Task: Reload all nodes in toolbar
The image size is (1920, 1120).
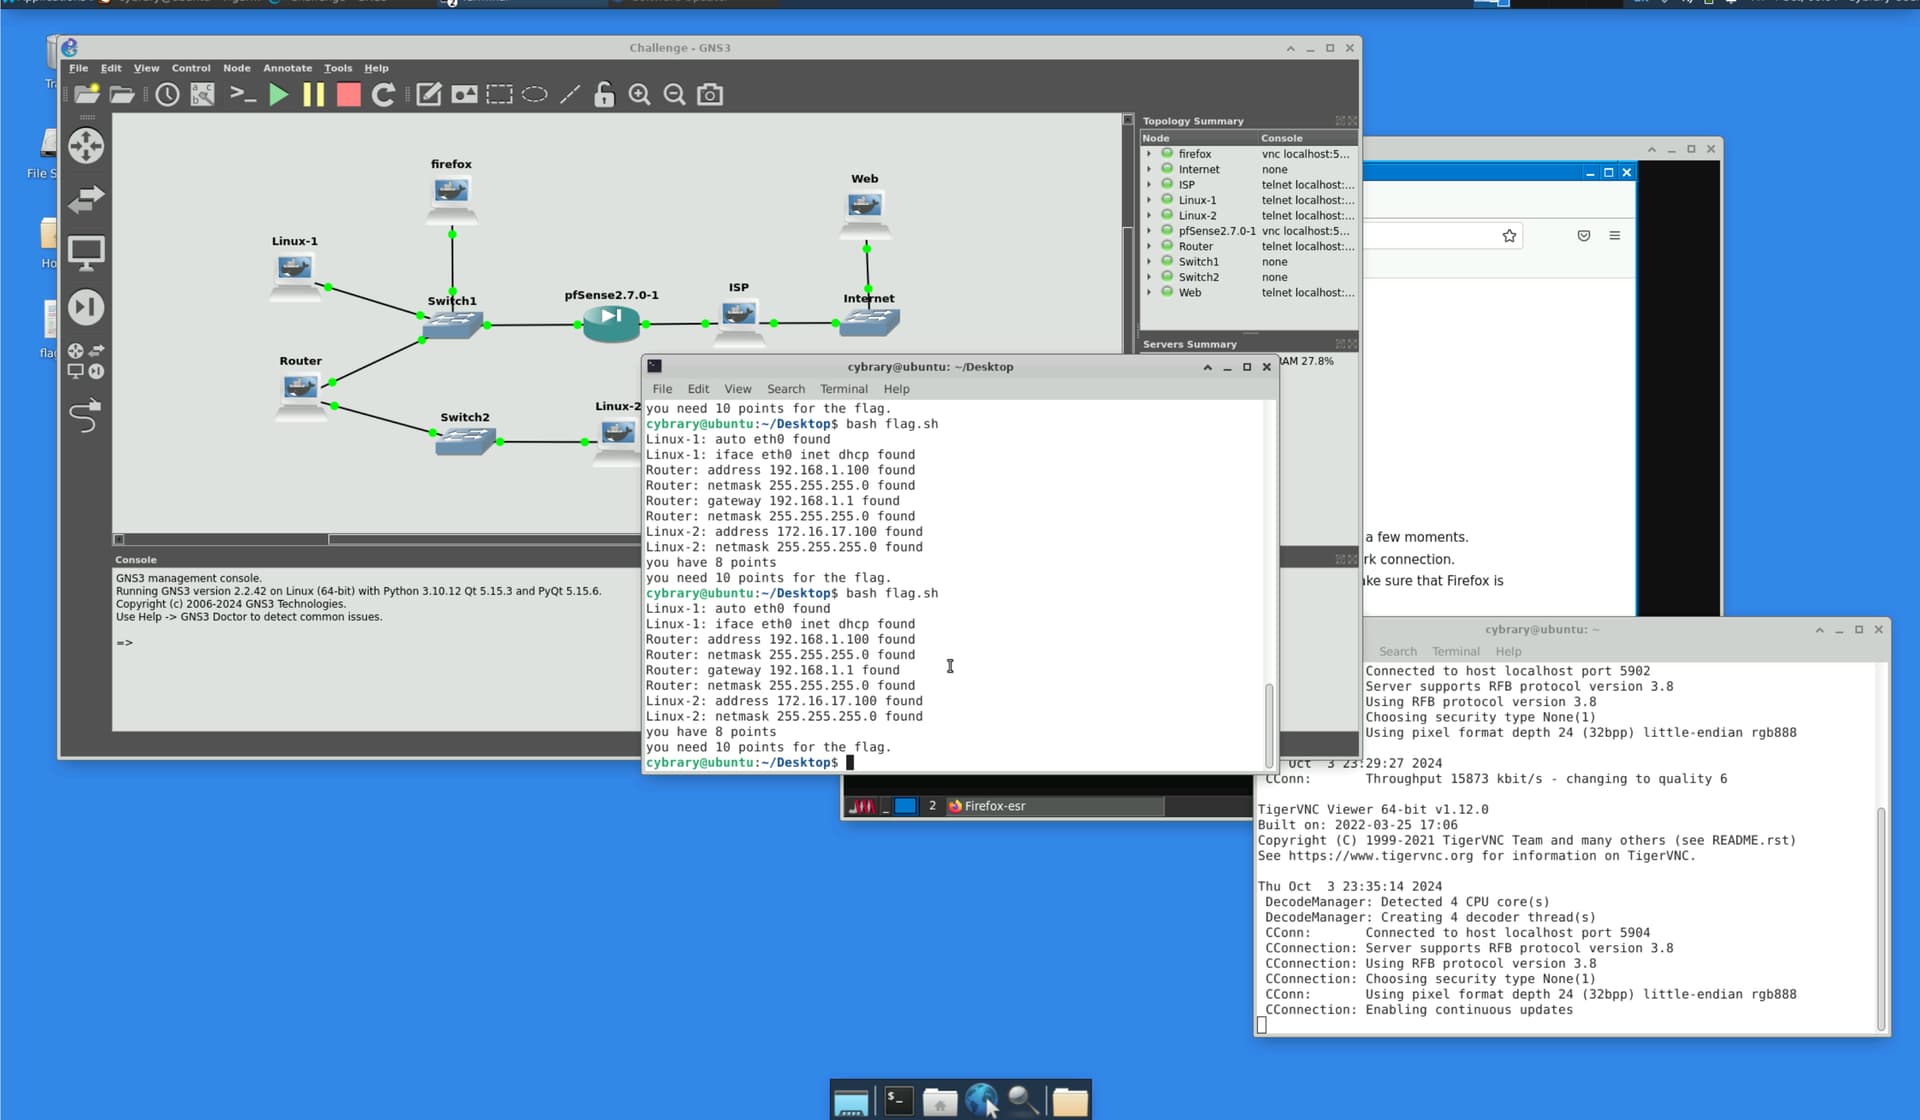Action: tap(383, 95)
